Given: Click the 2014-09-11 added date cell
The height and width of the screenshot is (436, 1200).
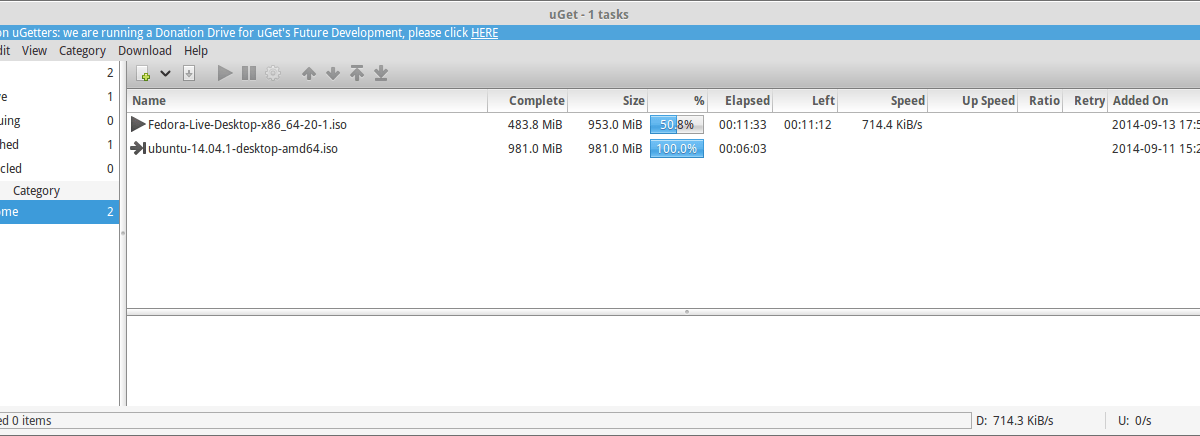Looking at the screenshot, I should [1155, 149].
